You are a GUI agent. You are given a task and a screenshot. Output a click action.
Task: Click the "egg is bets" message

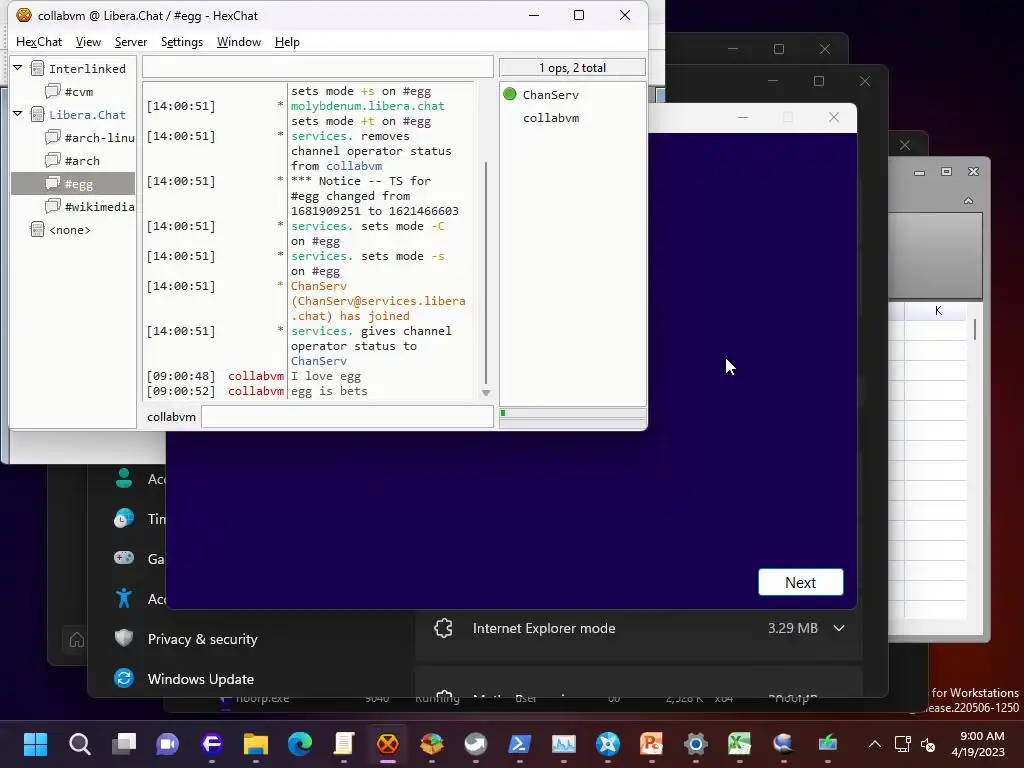329,391
